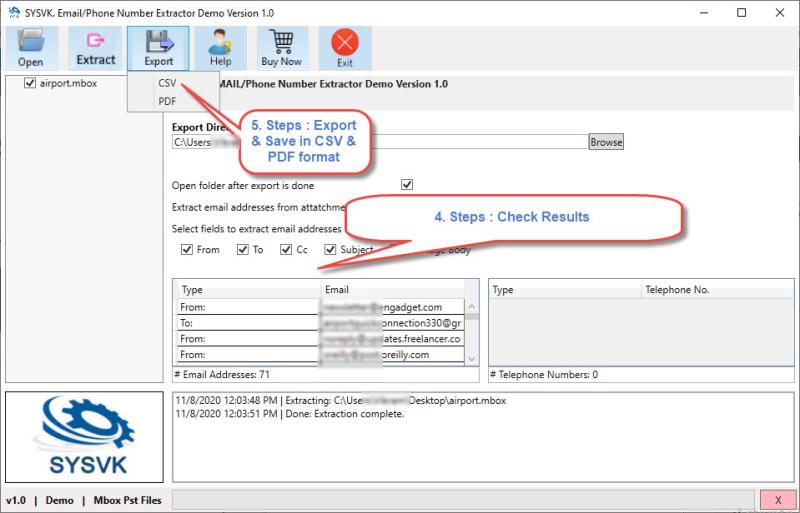The image size is (800, 513).
Task: Click the Buy Now cart icon
Action: (282, 48)
